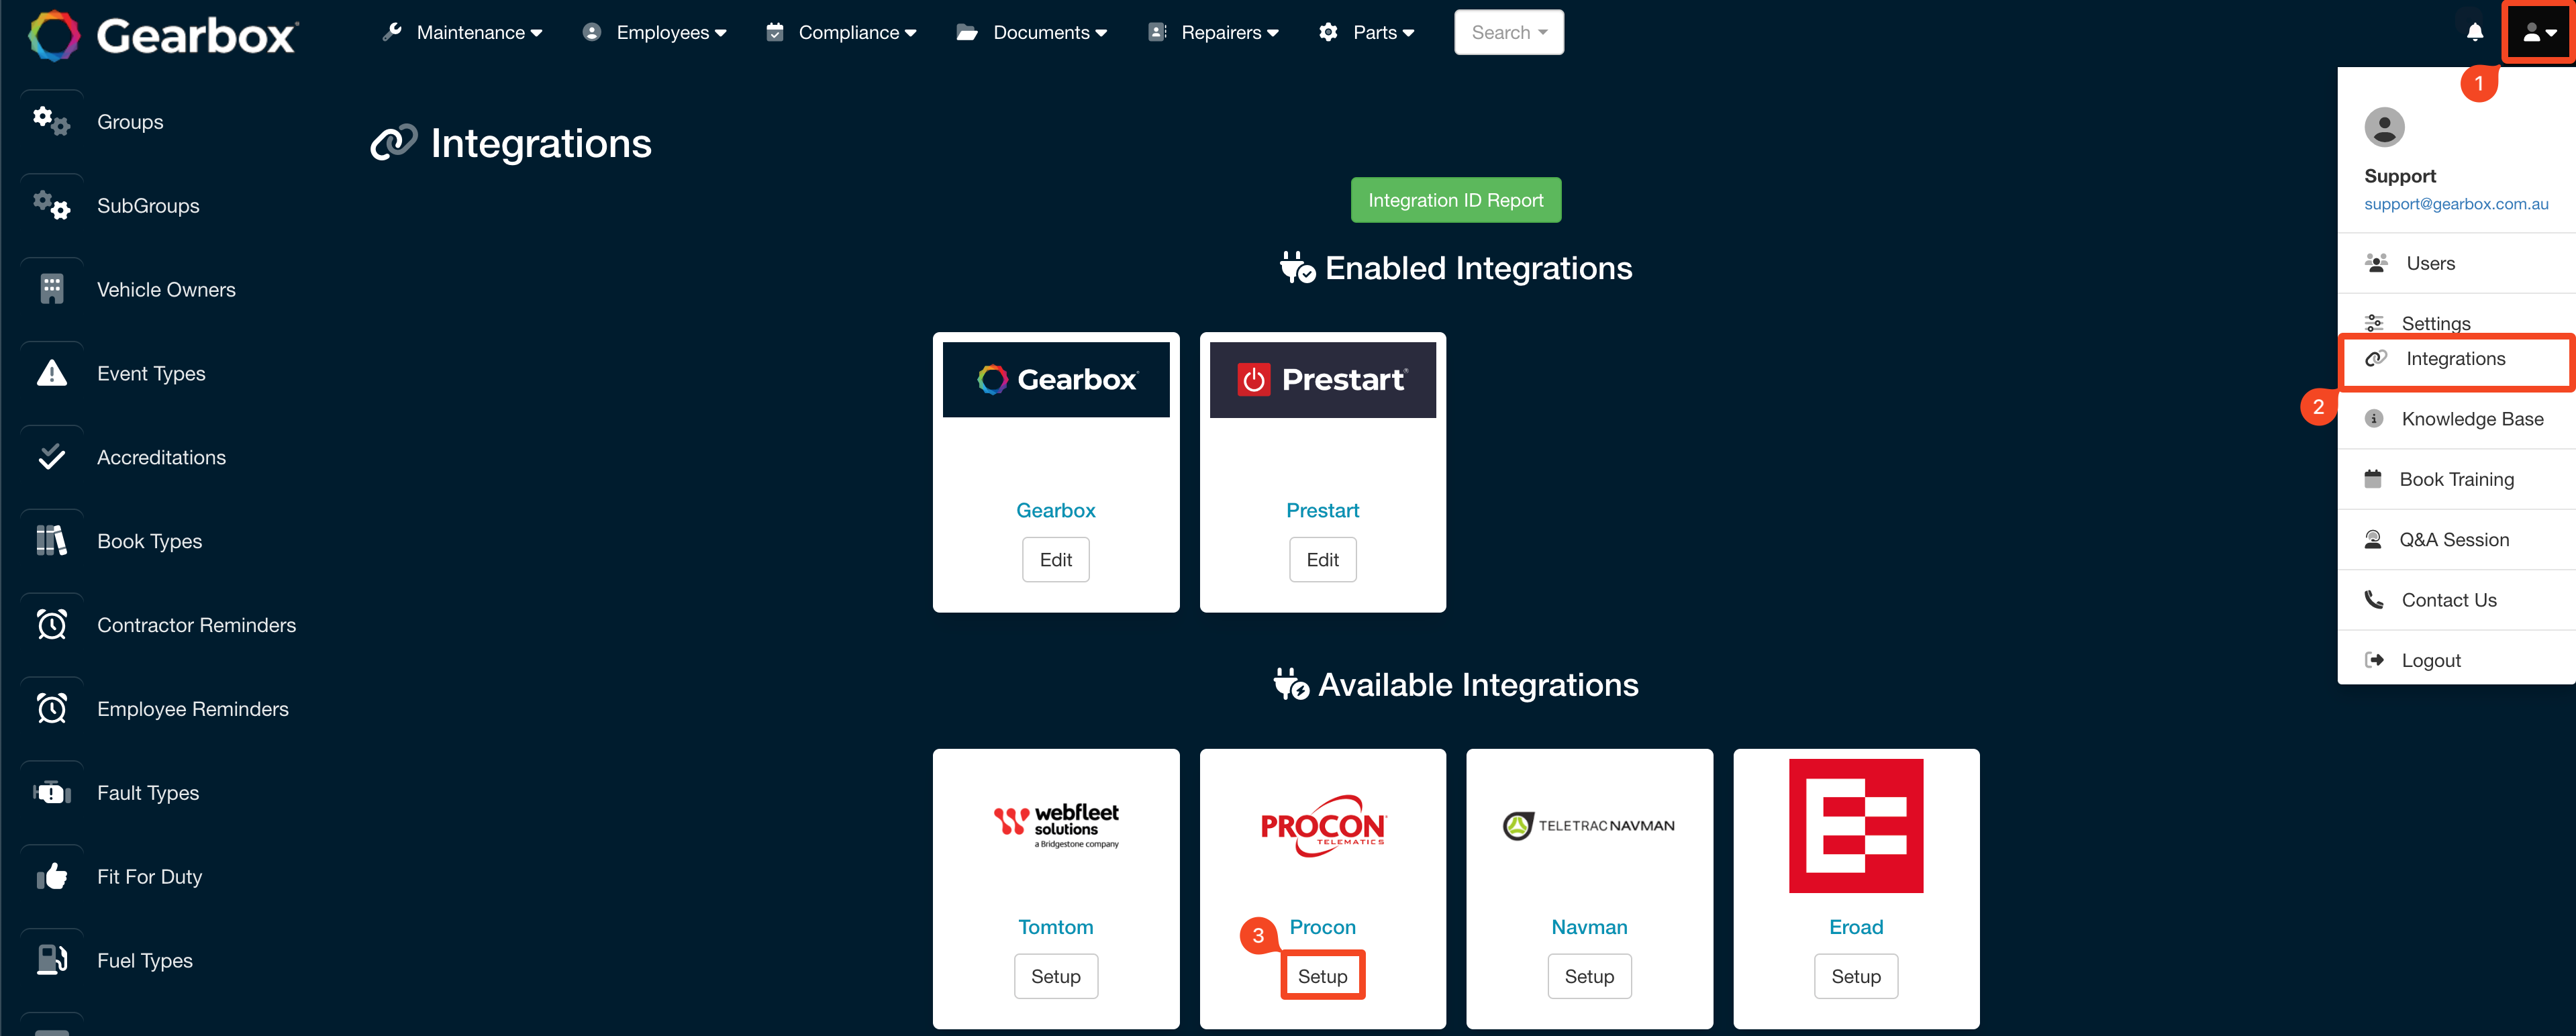The height and width of the screenshot is (1036, 2576).
Task: Click the Employee Reminders alarm clock icon
Action: (52, 709)
